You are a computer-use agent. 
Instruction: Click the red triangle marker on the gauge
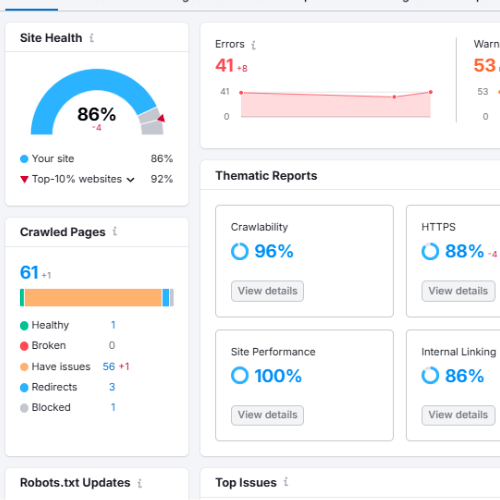[162, 118]
